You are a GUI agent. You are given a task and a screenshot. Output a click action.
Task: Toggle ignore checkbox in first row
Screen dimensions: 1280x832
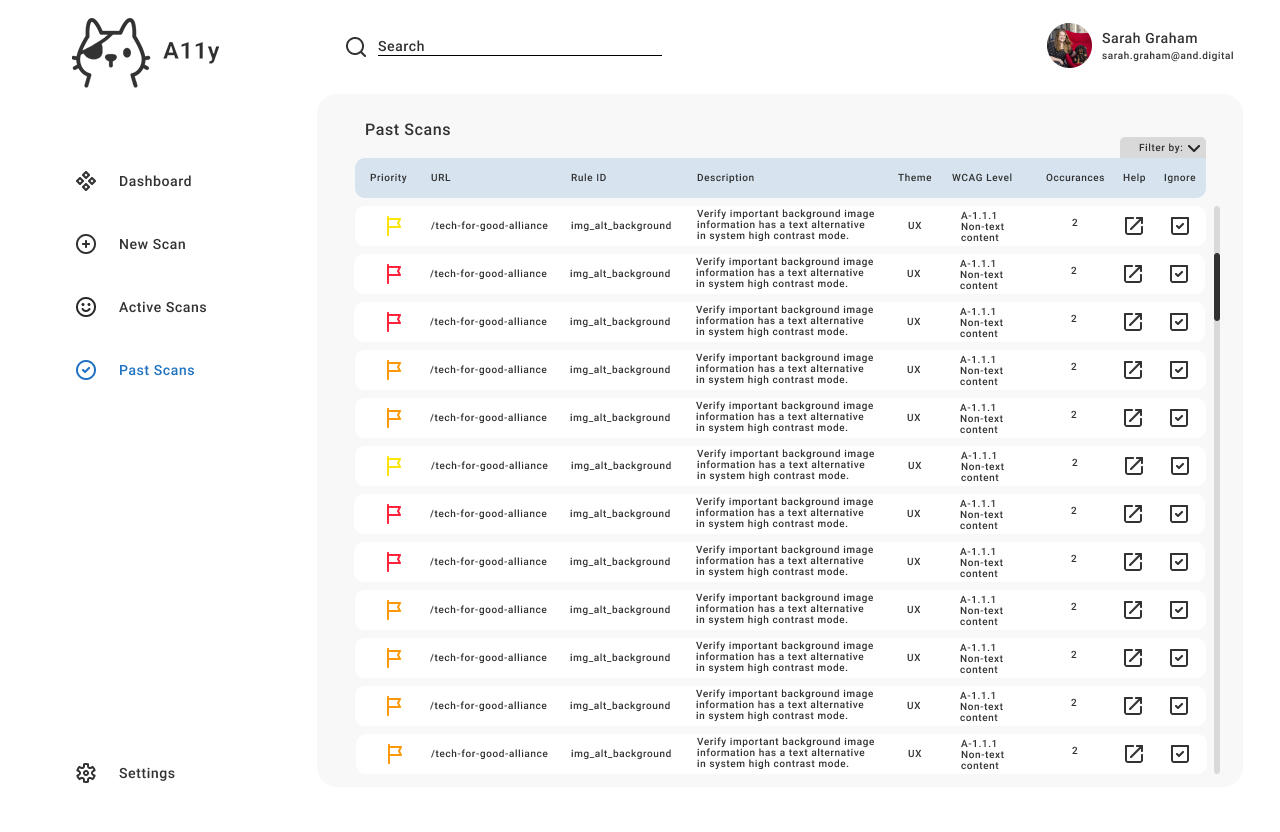pos(1180,226)
